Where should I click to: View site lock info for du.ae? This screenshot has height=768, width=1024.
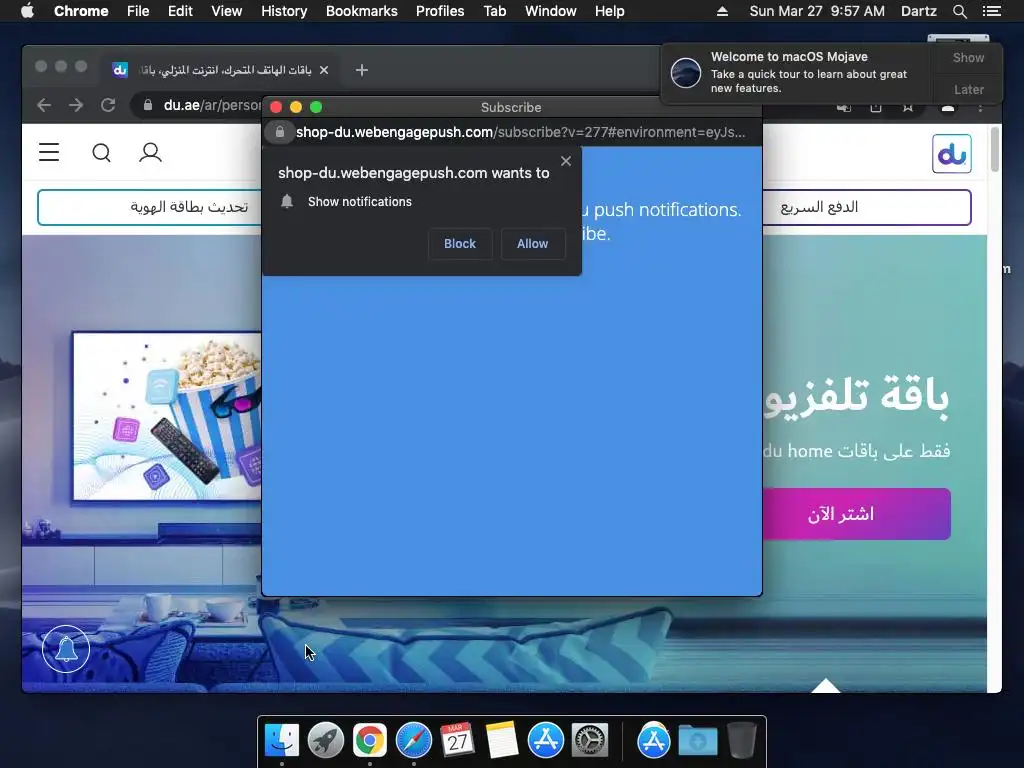148,105
